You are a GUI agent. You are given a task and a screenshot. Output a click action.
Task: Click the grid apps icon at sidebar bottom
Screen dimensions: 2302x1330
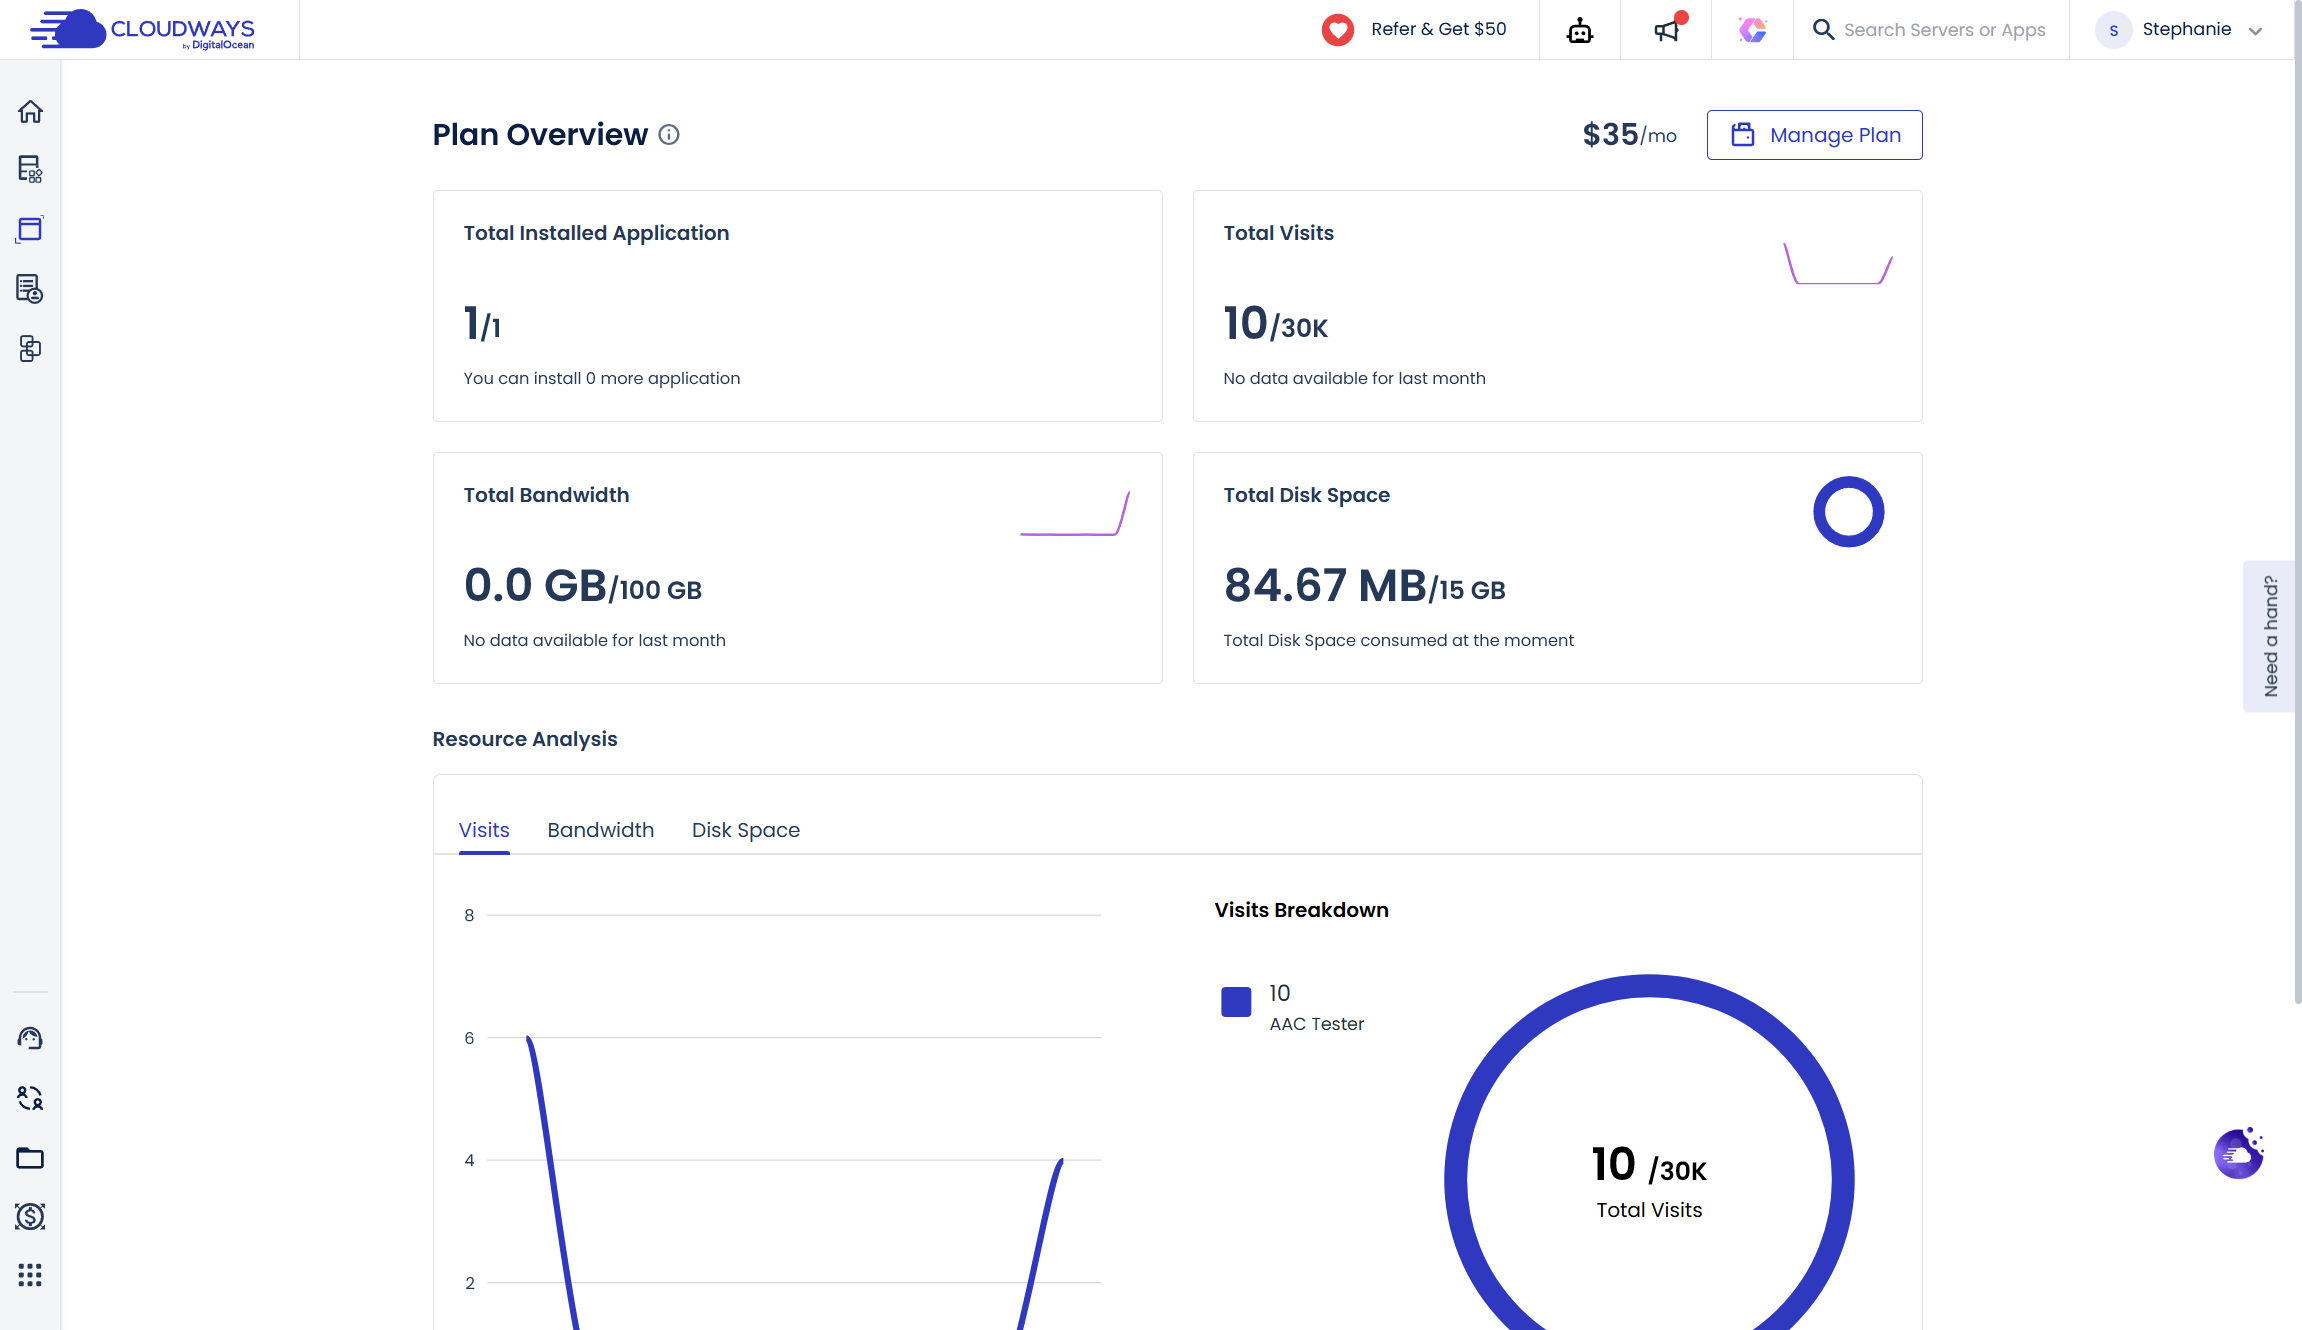30,1275
